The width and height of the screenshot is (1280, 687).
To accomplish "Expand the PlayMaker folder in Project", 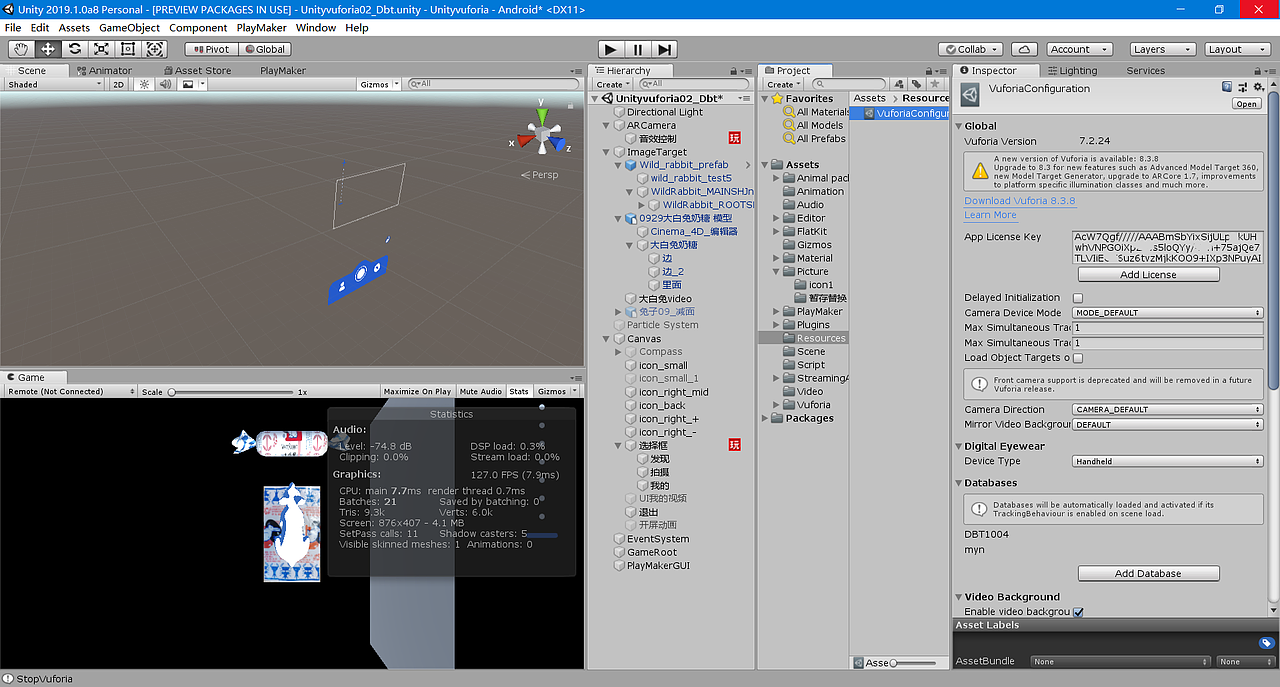I will point(776,312).
